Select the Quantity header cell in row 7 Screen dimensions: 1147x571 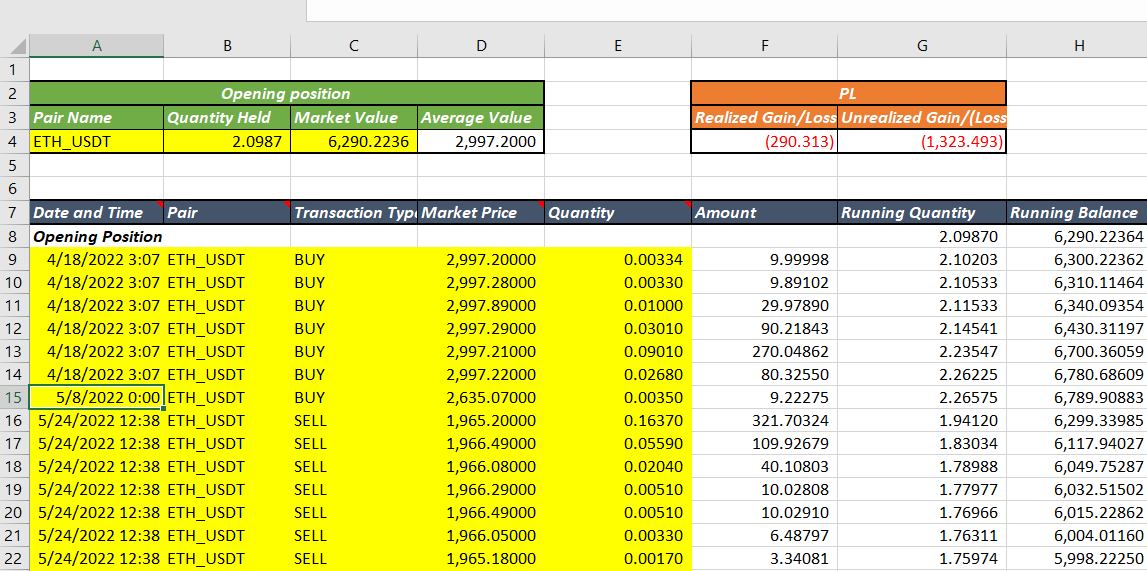tap(618, 213)
